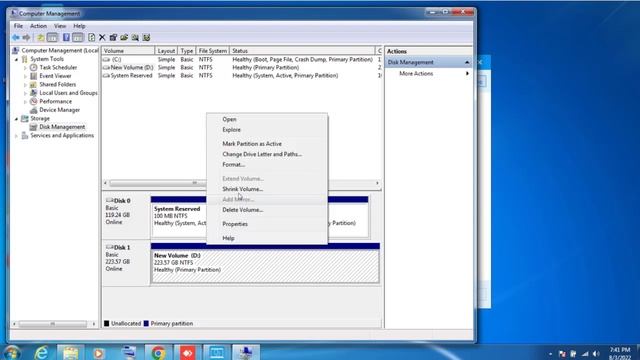Viewport: 640px width, 360px height.
Task: Open the Windows Start orb
Action: pos(12,352)
